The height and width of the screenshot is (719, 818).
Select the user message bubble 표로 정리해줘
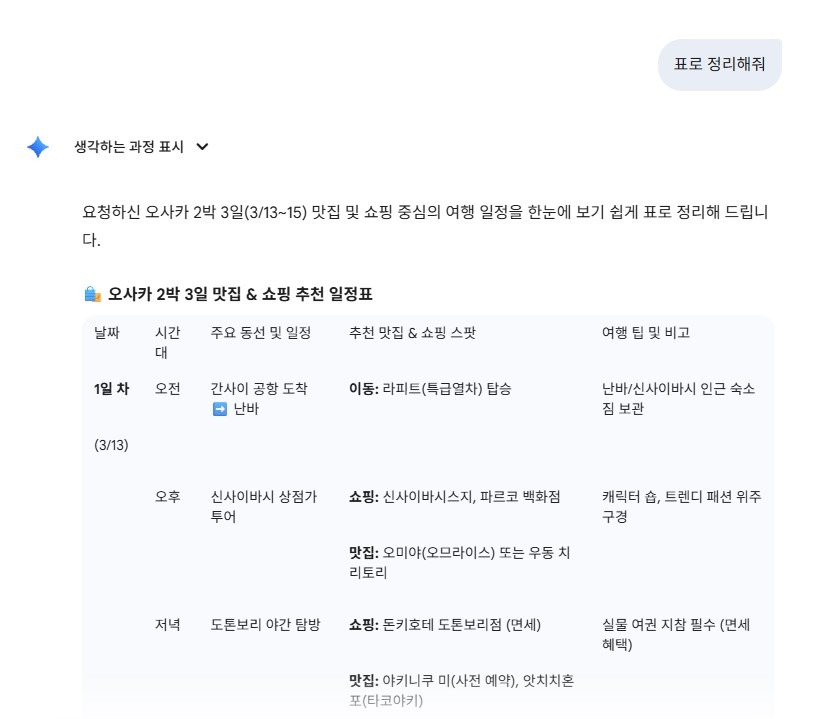[x=719, y=64]
